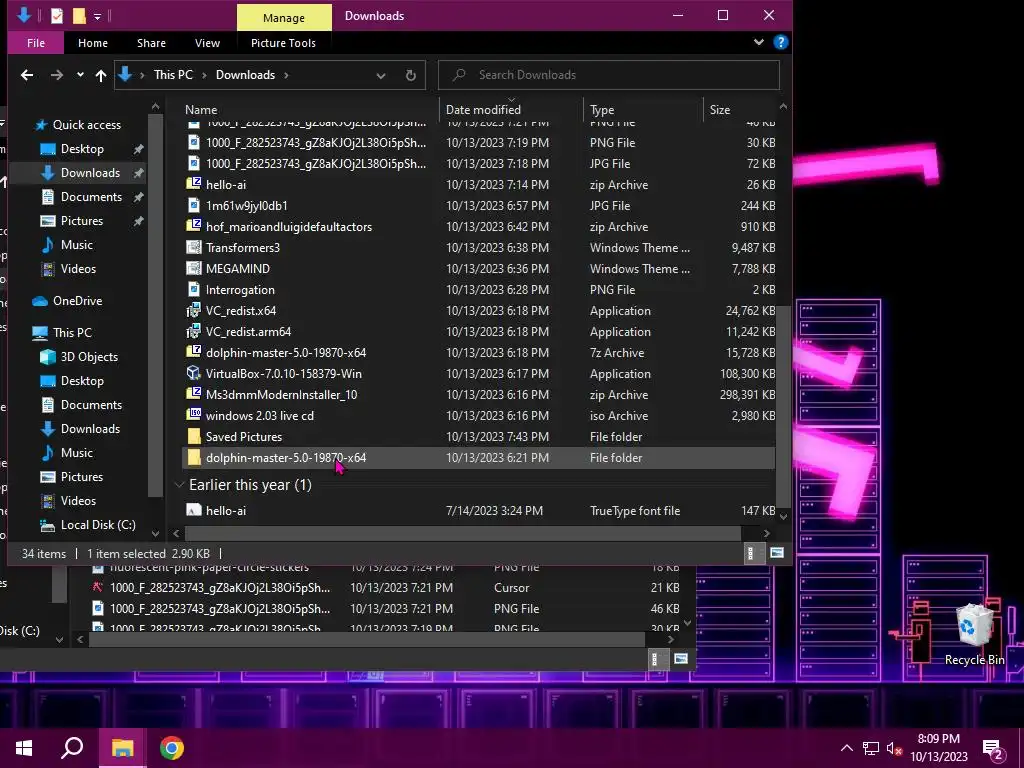This screenshot has height=768, width=1024.
Task: Select the Transformers3 theme file icon
Action: click(x=193, y=248)
